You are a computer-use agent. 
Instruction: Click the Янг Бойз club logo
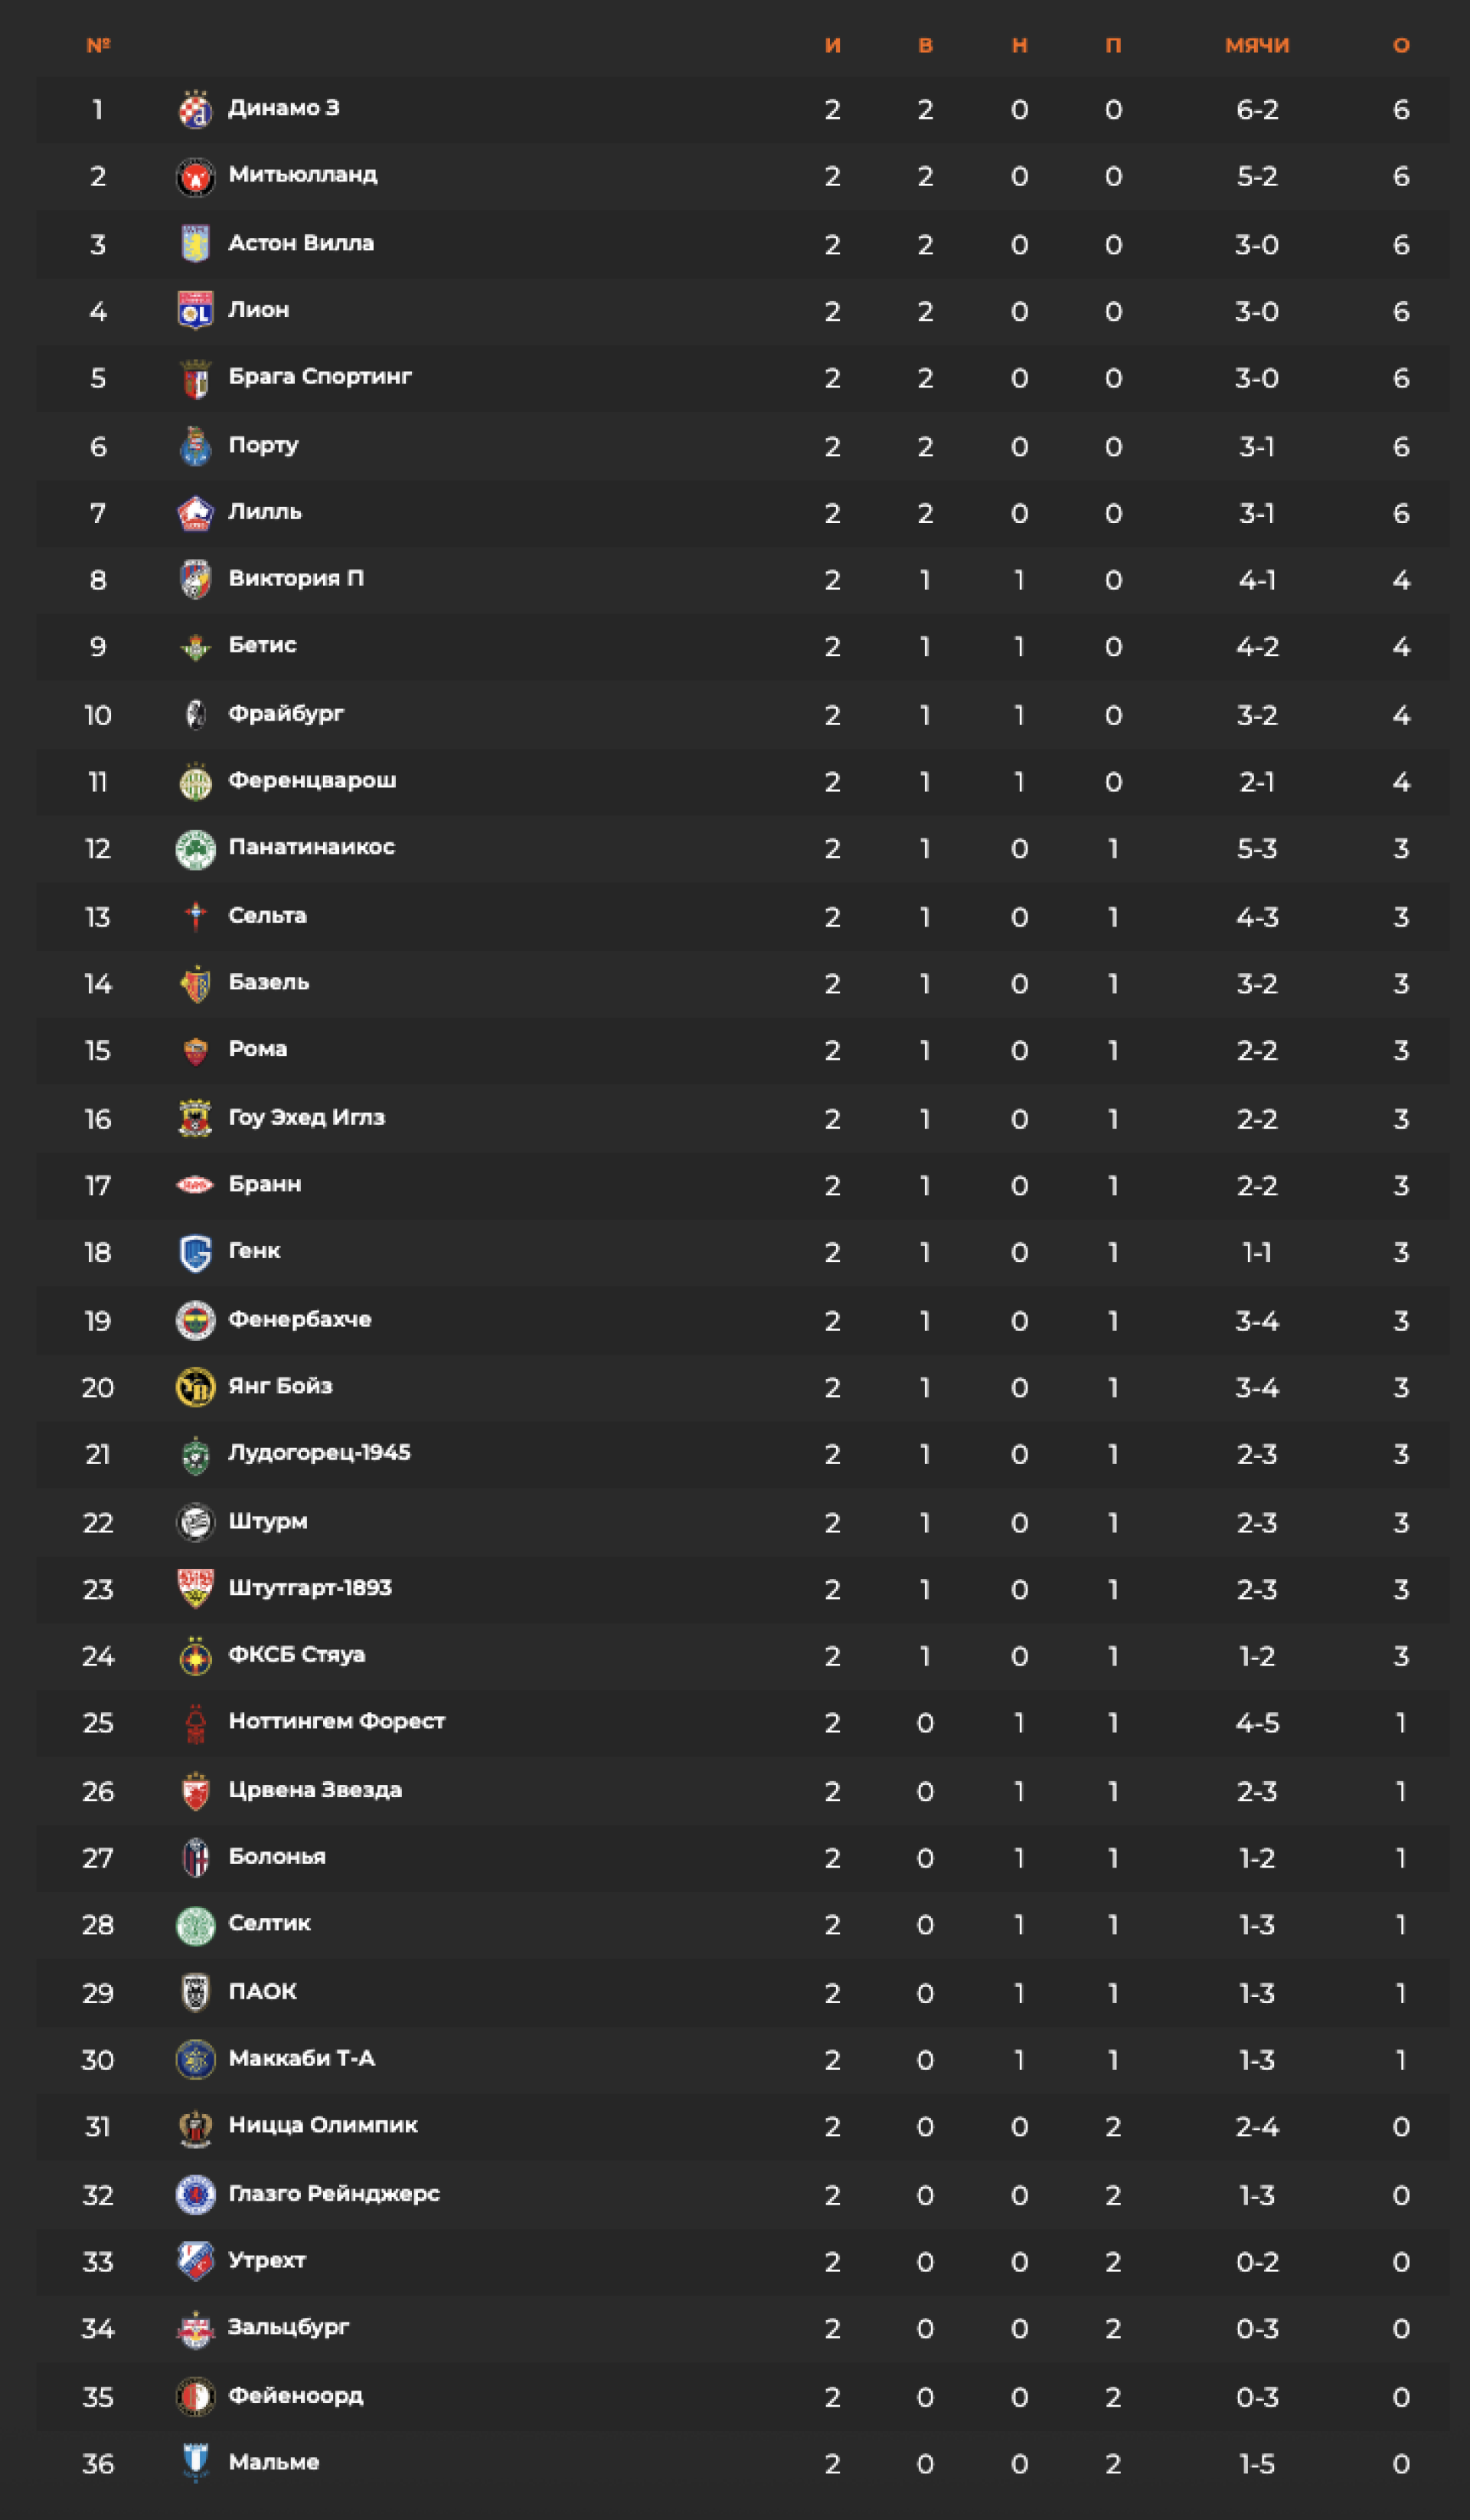(x=195, y=1387)
